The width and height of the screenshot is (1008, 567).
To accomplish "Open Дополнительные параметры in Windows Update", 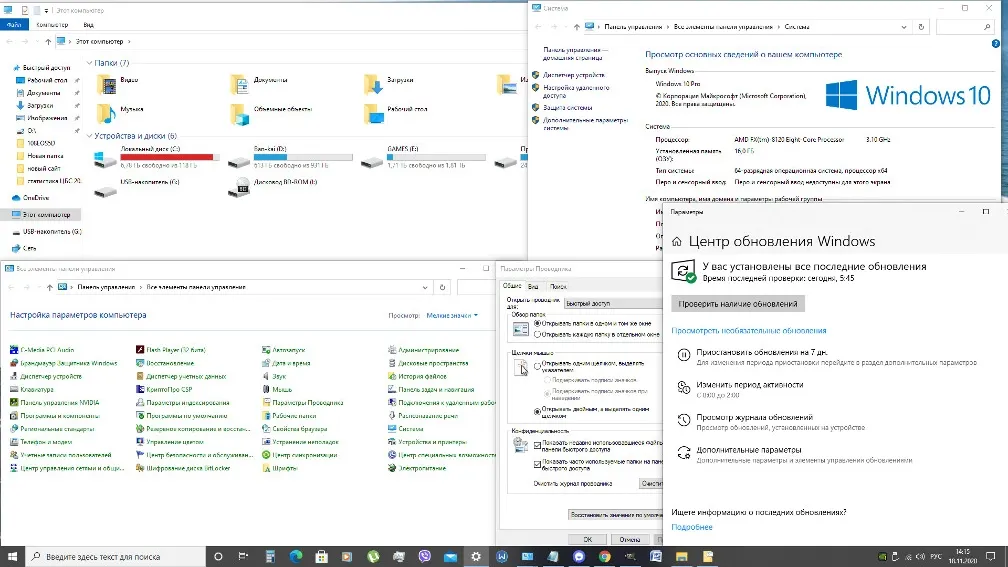I will [749, 450].
